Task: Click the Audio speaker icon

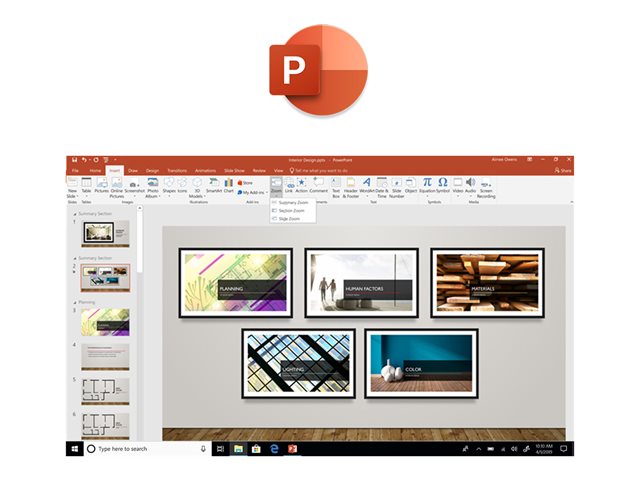Action: coord(471,182)
